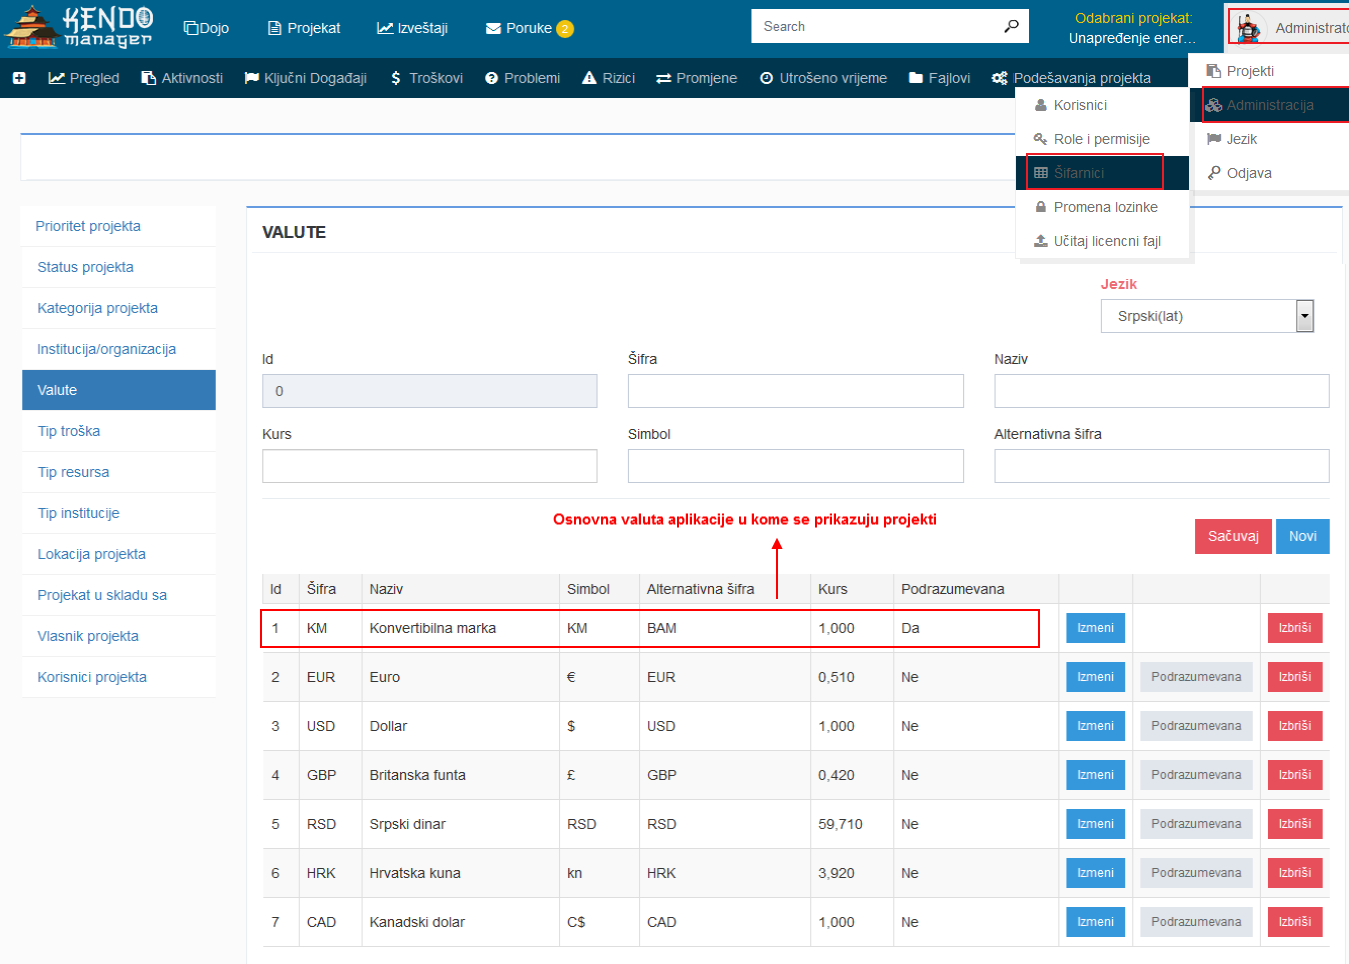
Task: Open Tip resursa in sidebar
Action: pyautogui.click(x=119, y=472)
